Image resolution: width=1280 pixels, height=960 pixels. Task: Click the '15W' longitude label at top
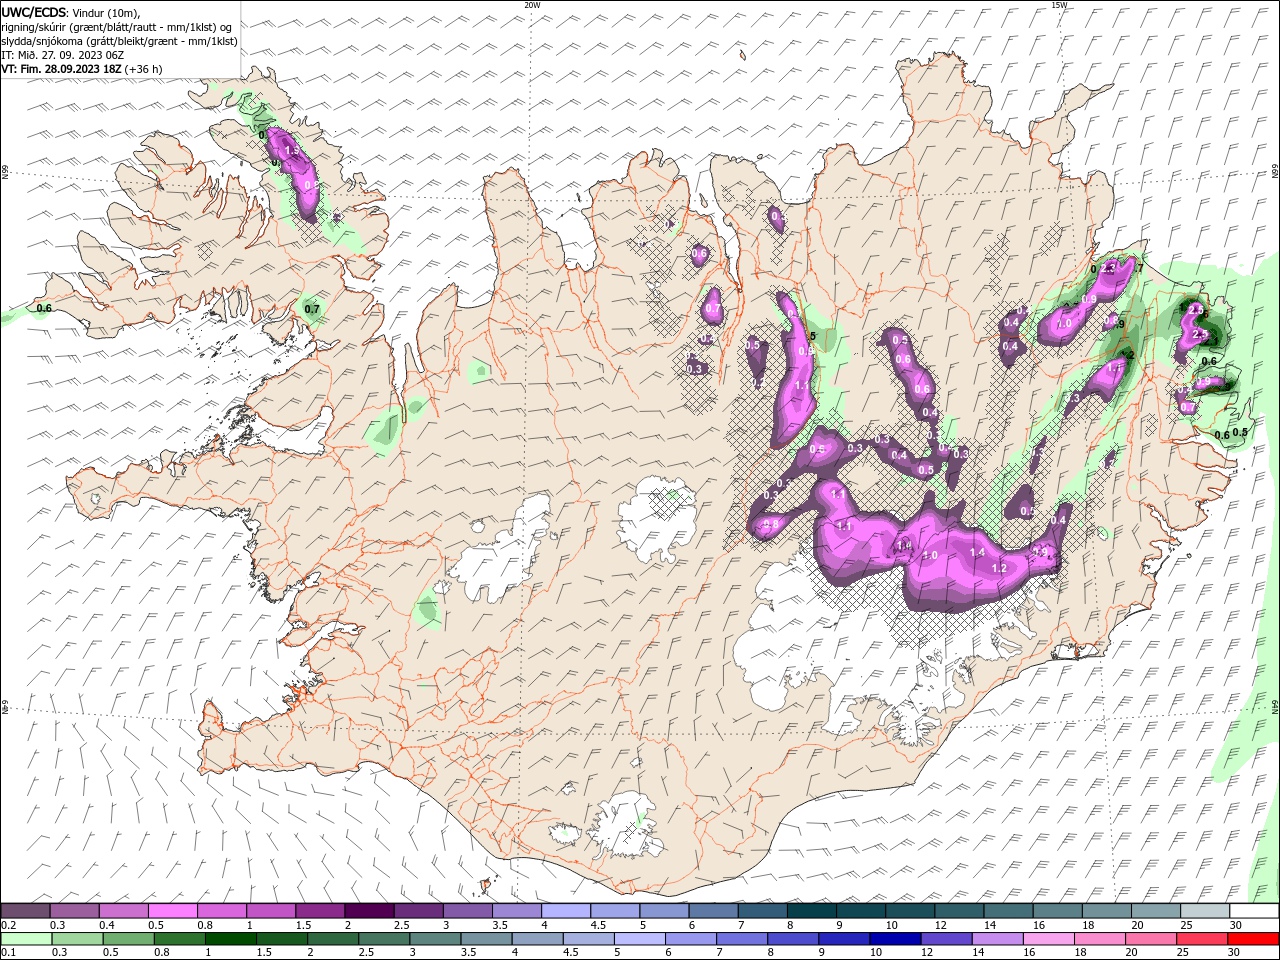(1059, 5)
